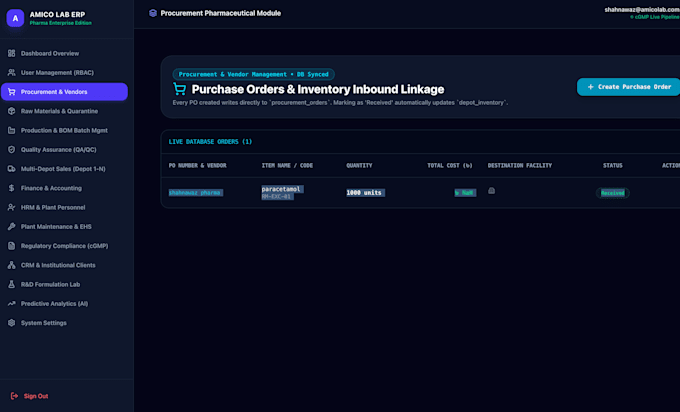Screen dimensions: 680x412
Task: Click the 1000 units quantity cell
Action: coord(364,193)
